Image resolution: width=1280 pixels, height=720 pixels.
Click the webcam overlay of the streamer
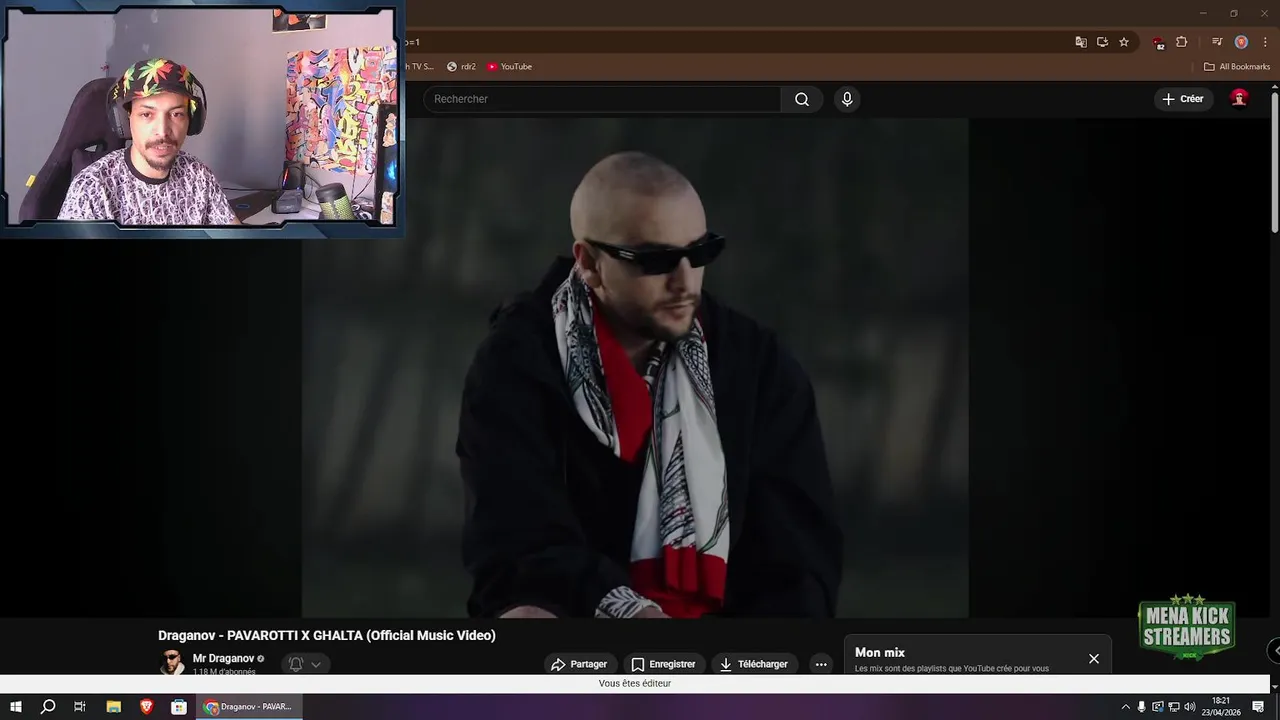(202, 118)
